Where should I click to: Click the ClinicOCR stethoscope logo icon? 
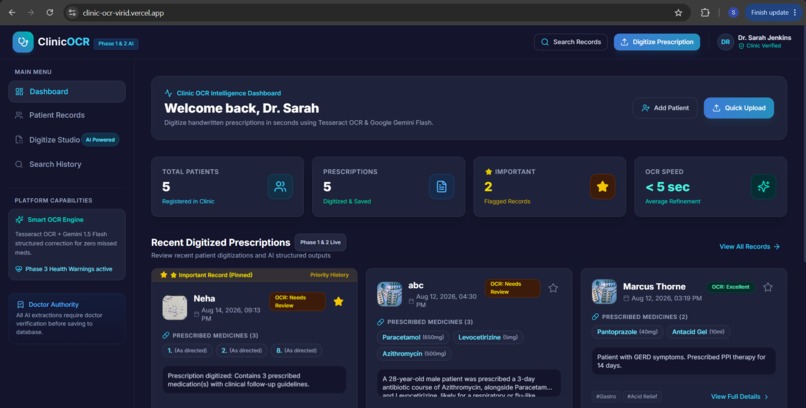[23, 42]
